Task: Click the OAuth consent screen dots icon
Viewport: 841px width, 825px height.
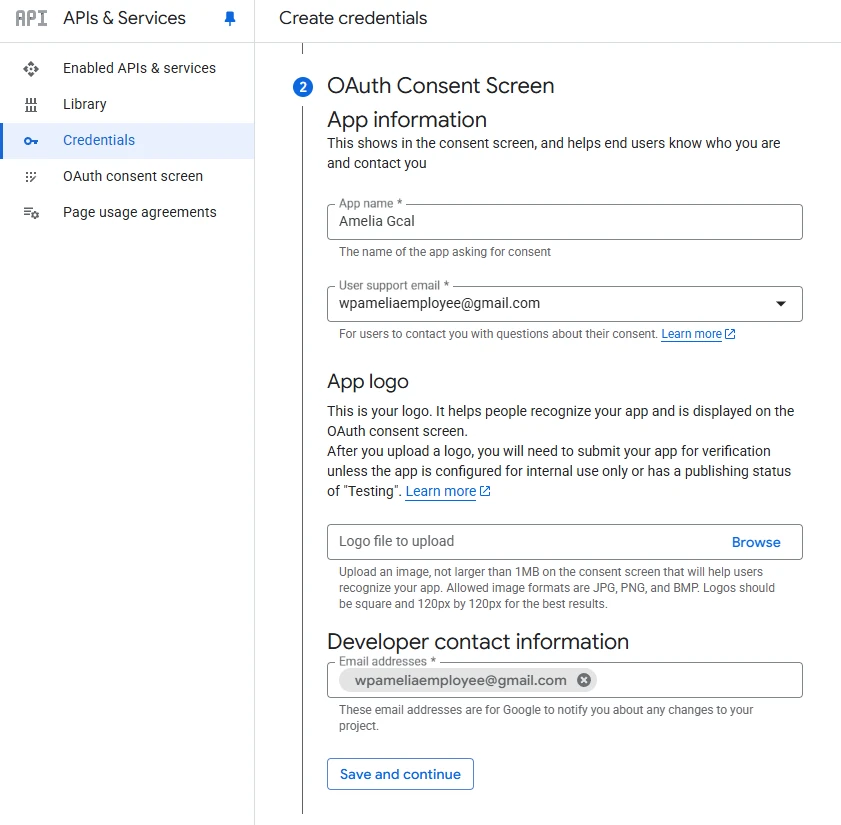Action: (x=31, y=176)
